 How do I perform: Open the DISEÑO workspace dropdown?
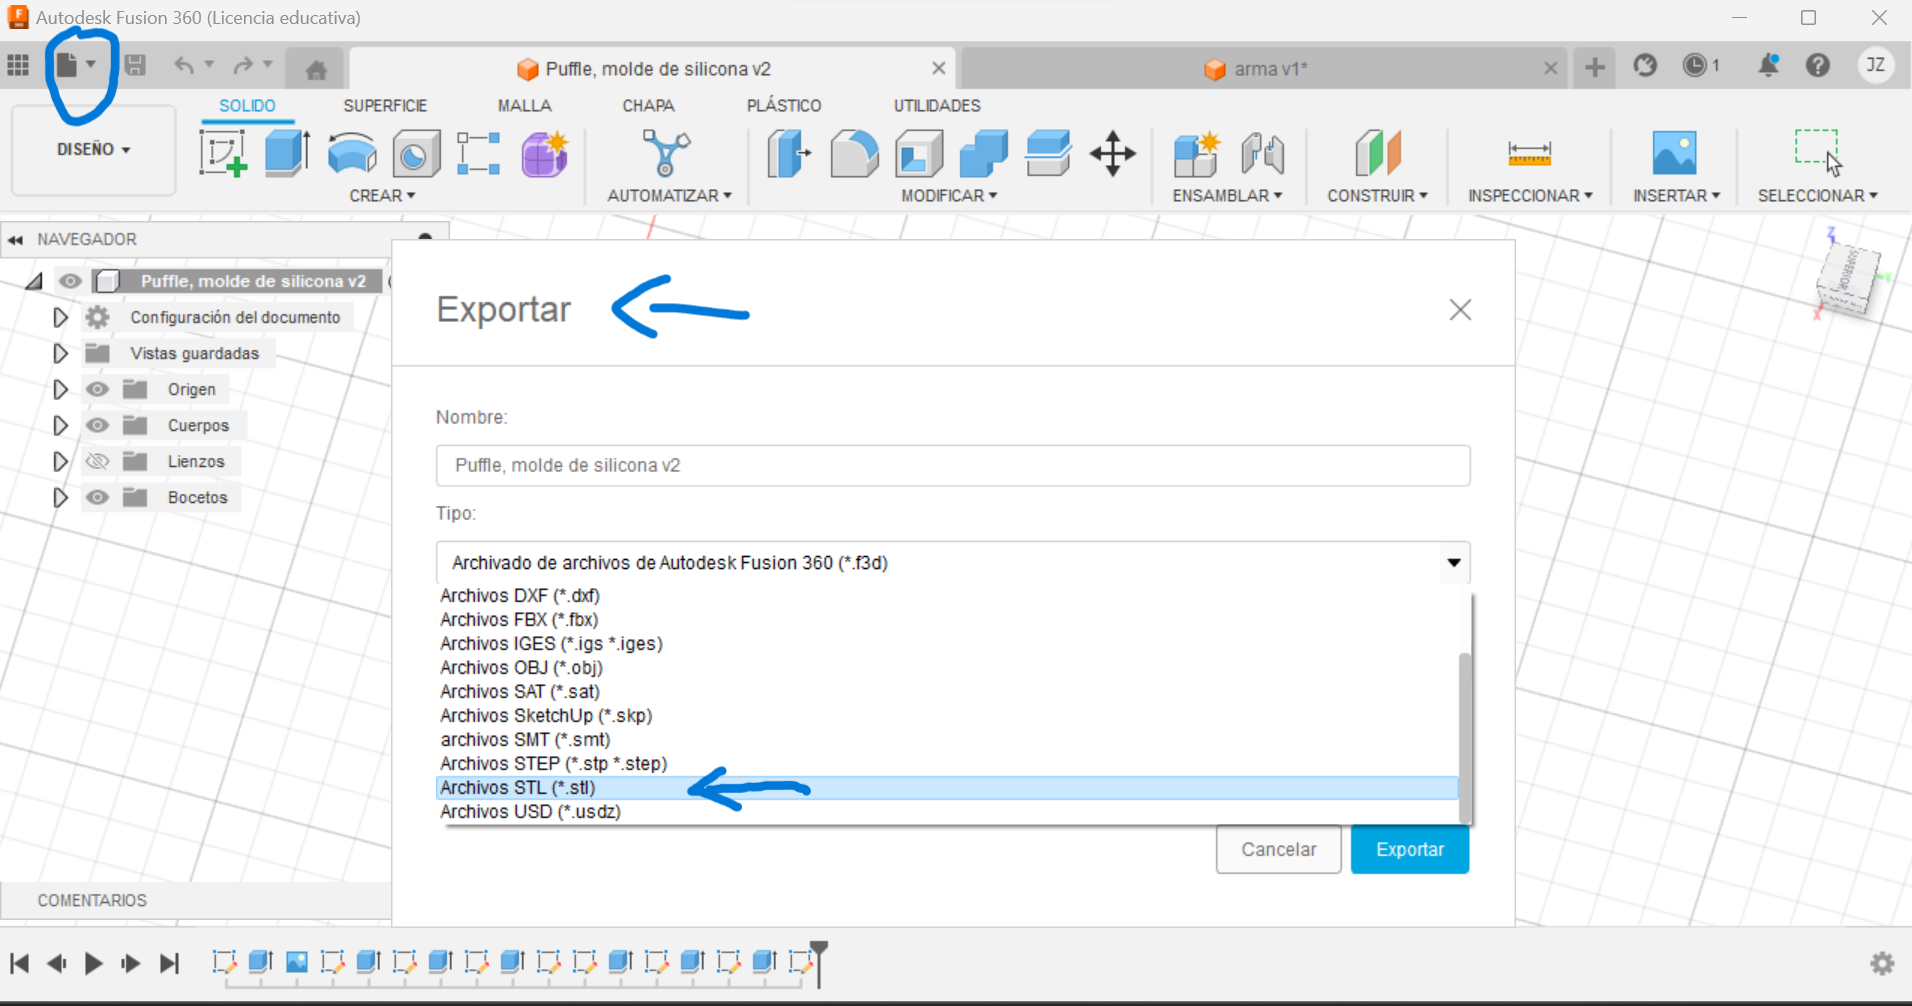pos(93,149)
